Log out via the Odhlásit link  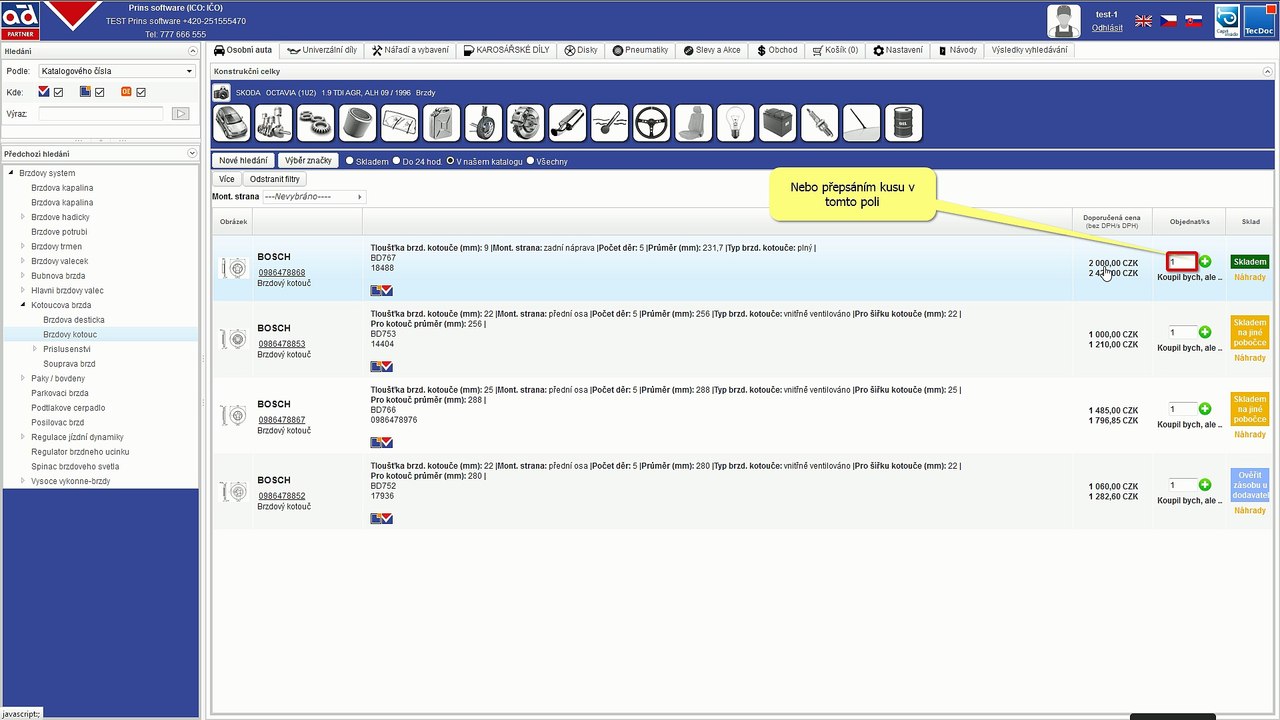tap(1107, 28)
